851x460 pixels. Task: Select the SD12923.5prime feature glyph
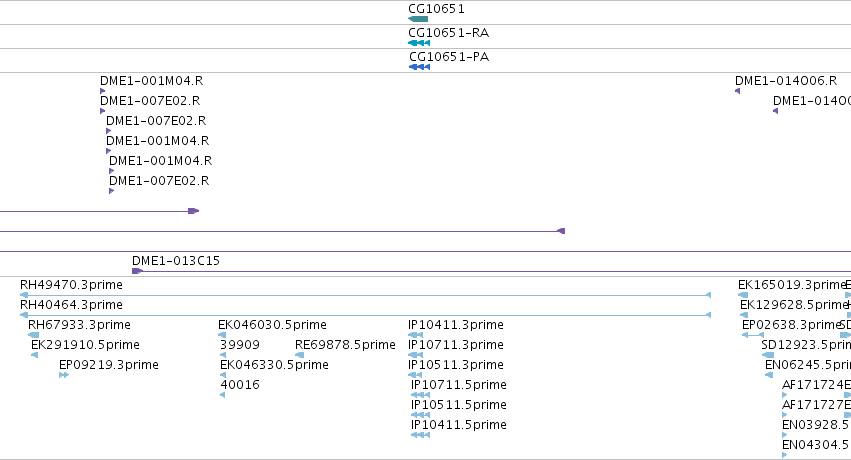pyautogui.click(x=767, y=355)
